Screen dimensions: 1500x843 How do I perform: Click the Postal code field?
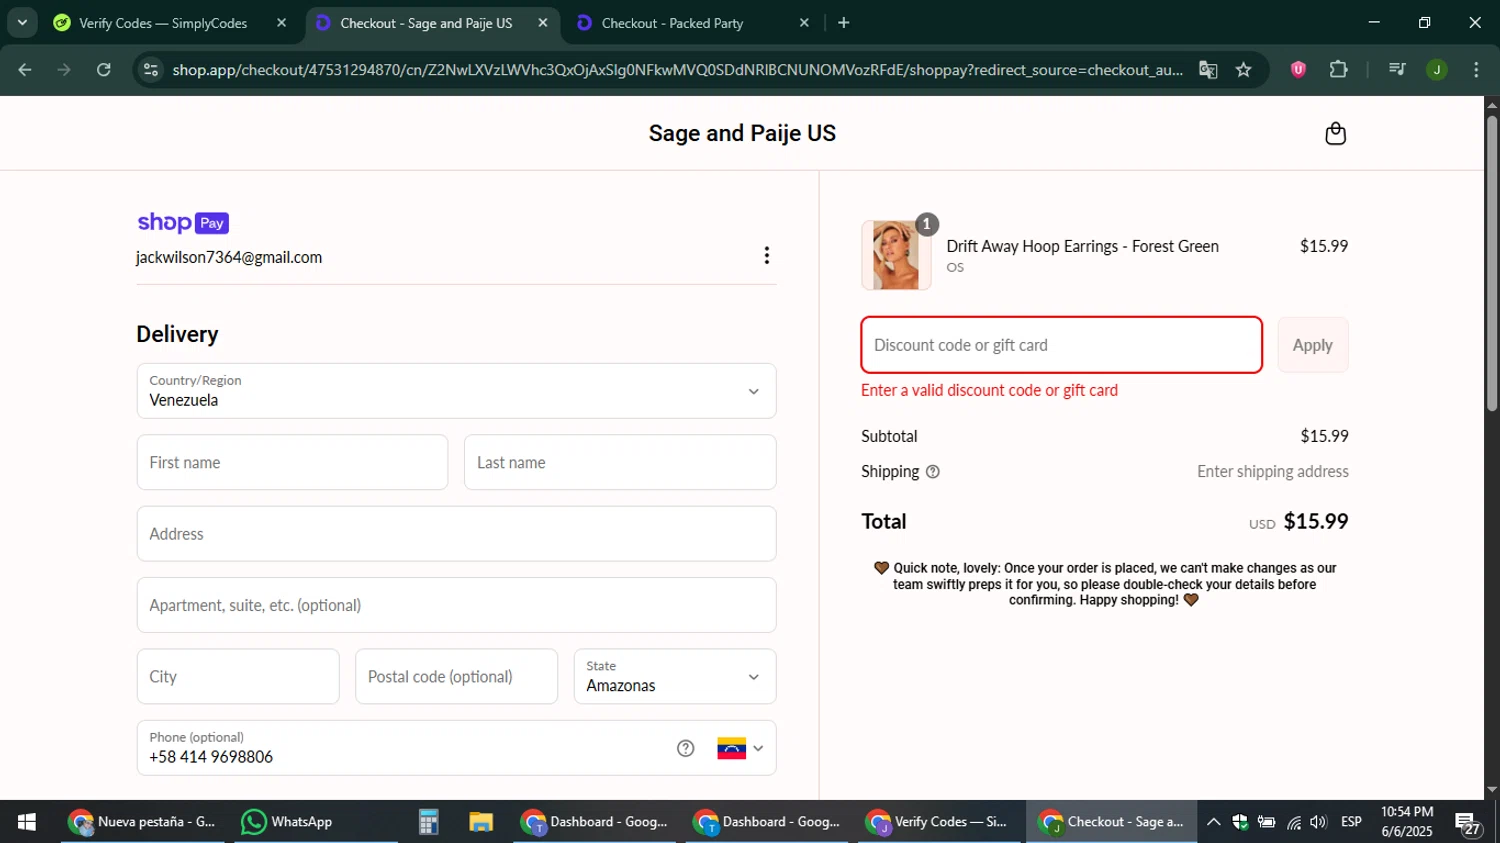(456, 677)
